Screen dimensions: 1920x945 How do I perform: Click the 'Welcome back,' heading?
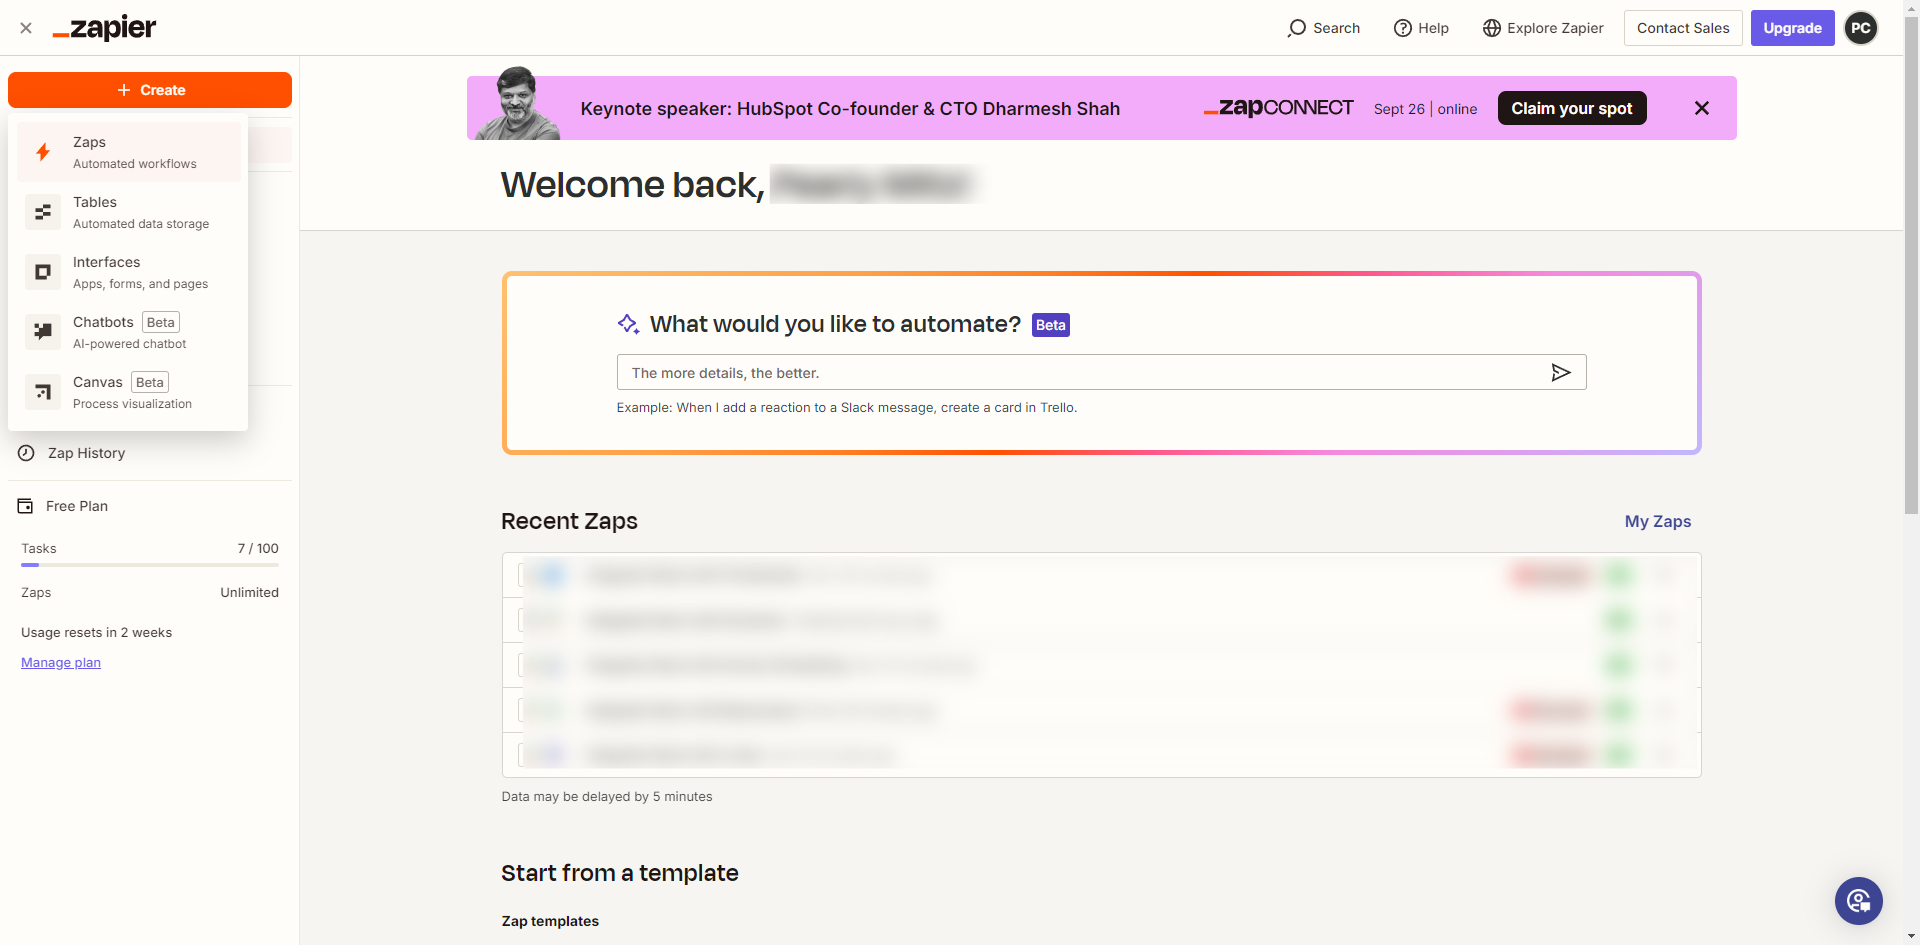(633, 185)
